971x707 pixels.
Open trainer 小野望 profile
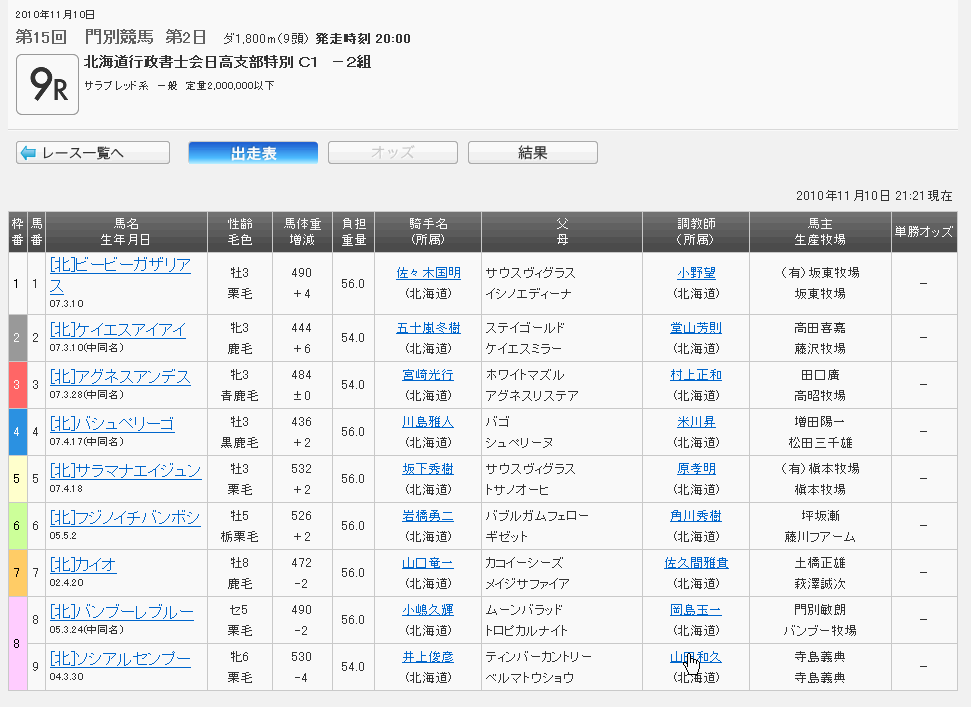point(695,272)
